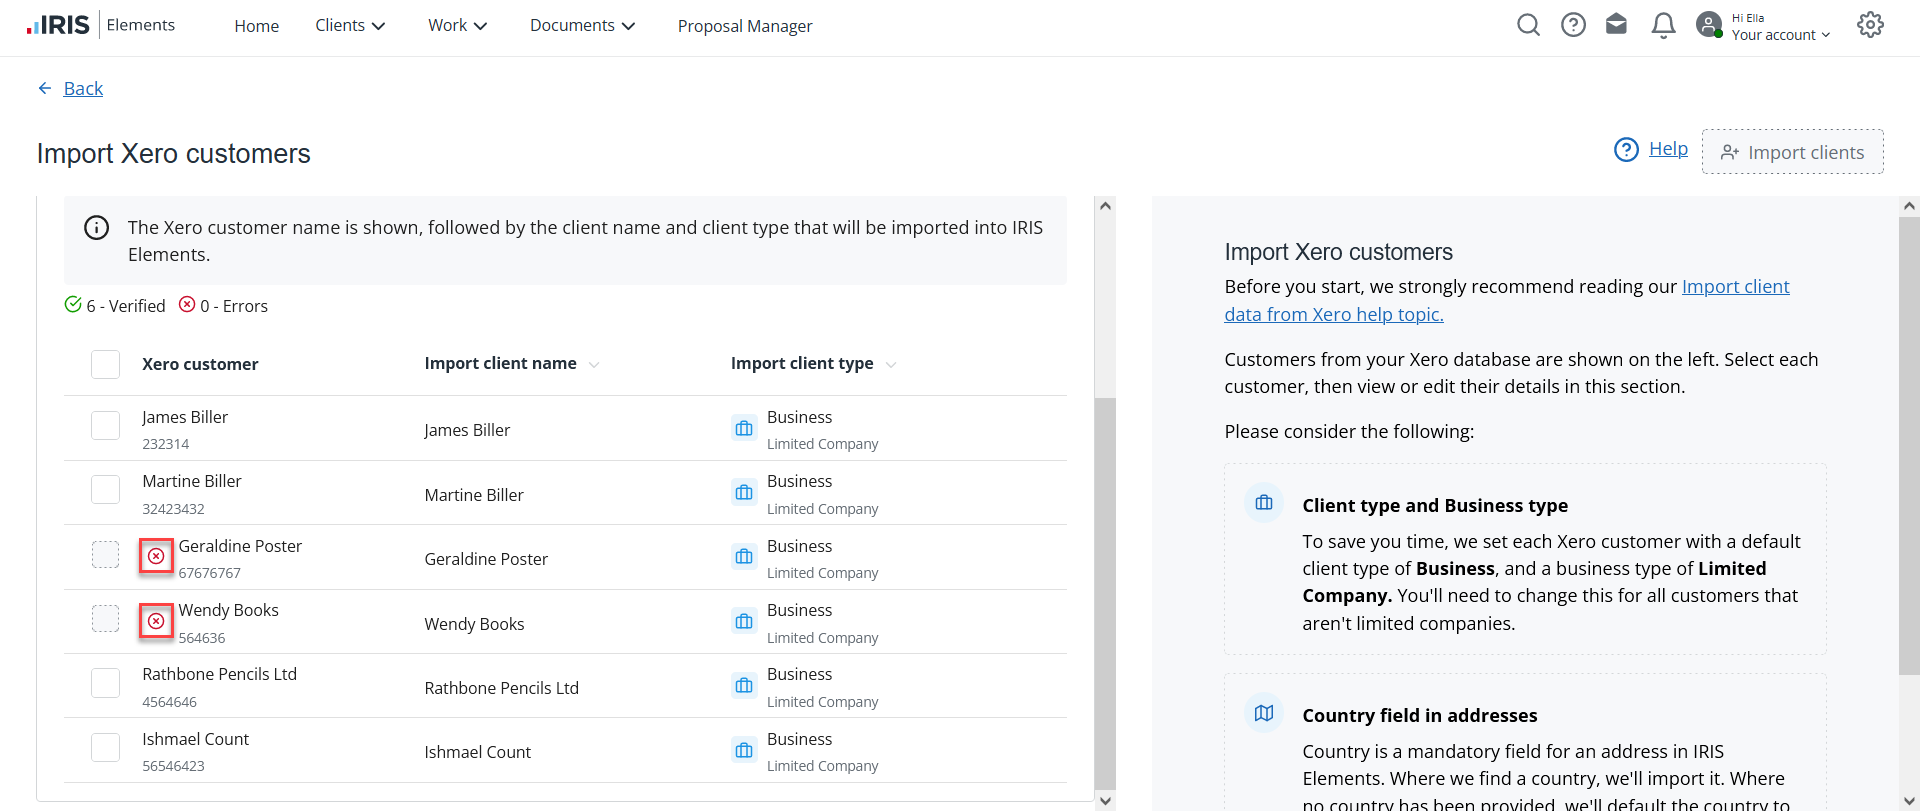Tick the dashed checkbox for Geraldine Poster
The image size is (1920, 811).
point(105,554)
